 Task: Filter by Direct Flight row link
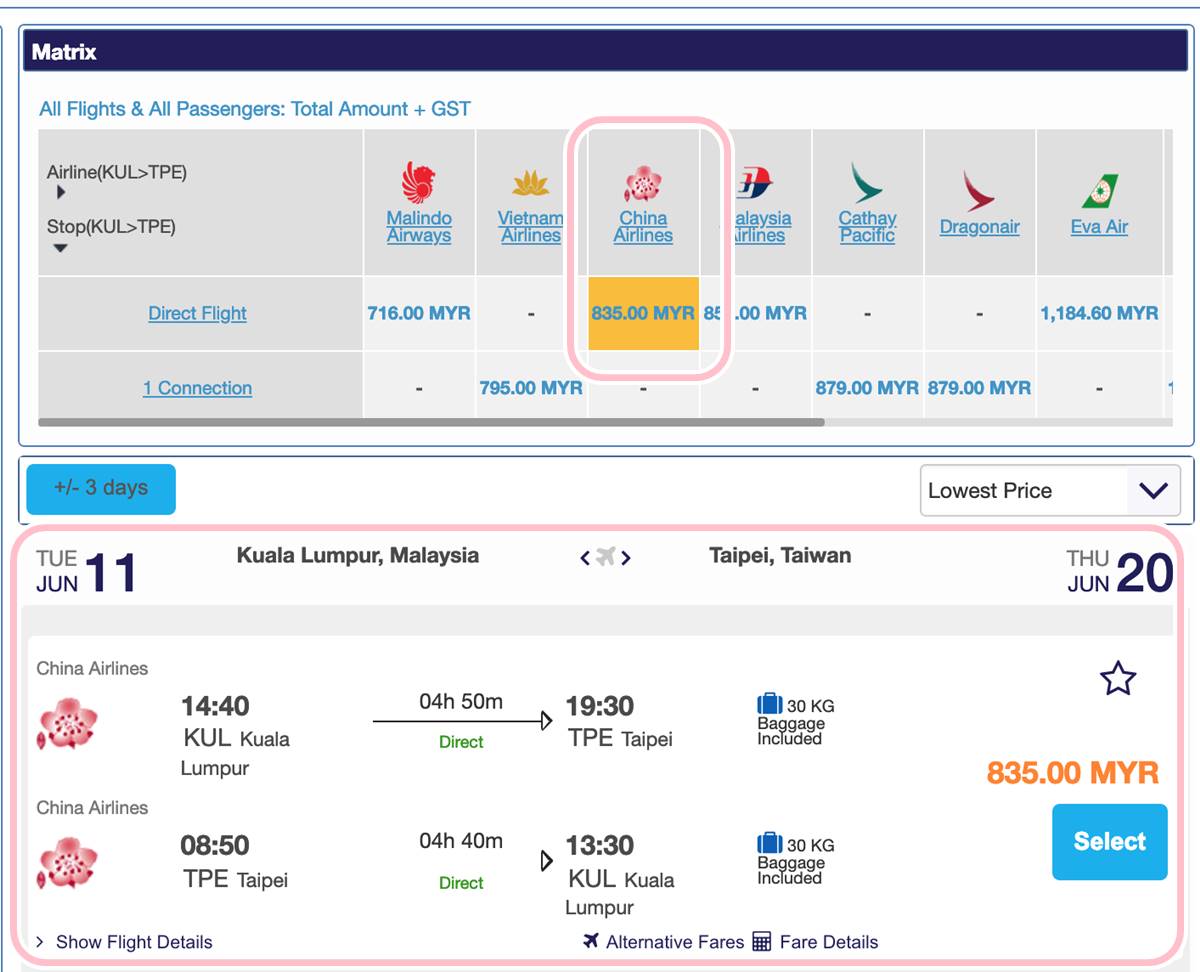coord(197,313)
